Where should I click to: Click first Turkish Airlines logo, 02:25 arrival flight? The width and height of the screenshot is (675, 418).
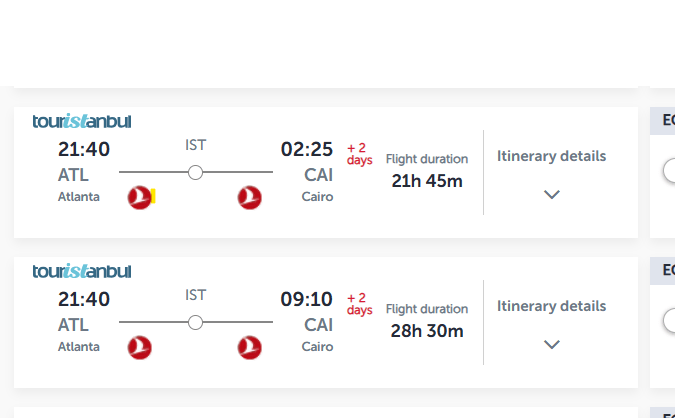click(x=140, y=197)
